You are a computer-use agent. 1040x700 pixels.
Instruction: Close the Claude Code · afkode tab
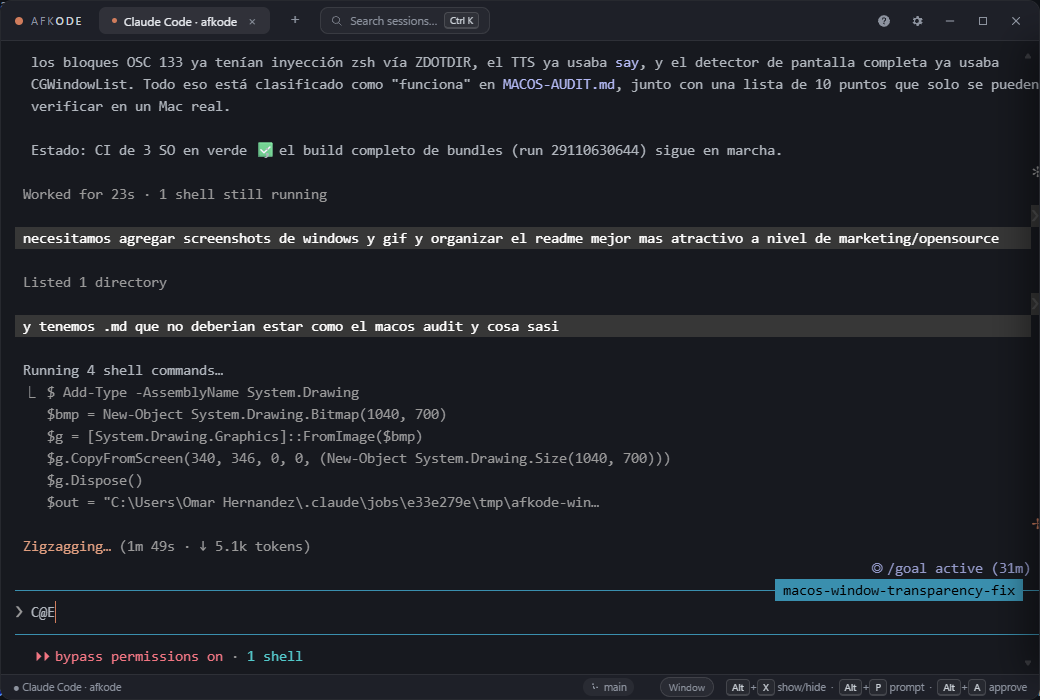[x=252, y=21]
